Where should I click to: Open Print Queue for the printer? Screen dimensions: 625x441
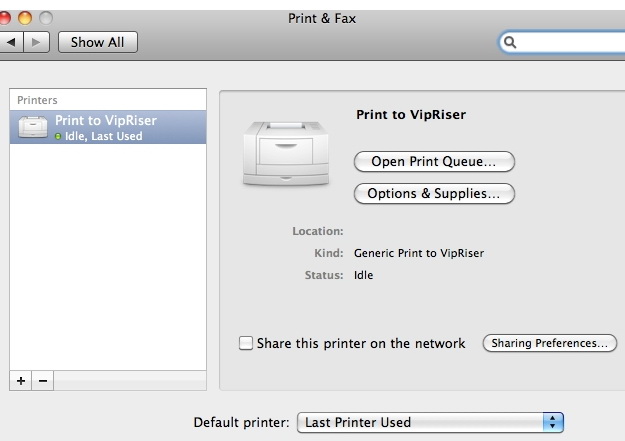pos(434,161)
